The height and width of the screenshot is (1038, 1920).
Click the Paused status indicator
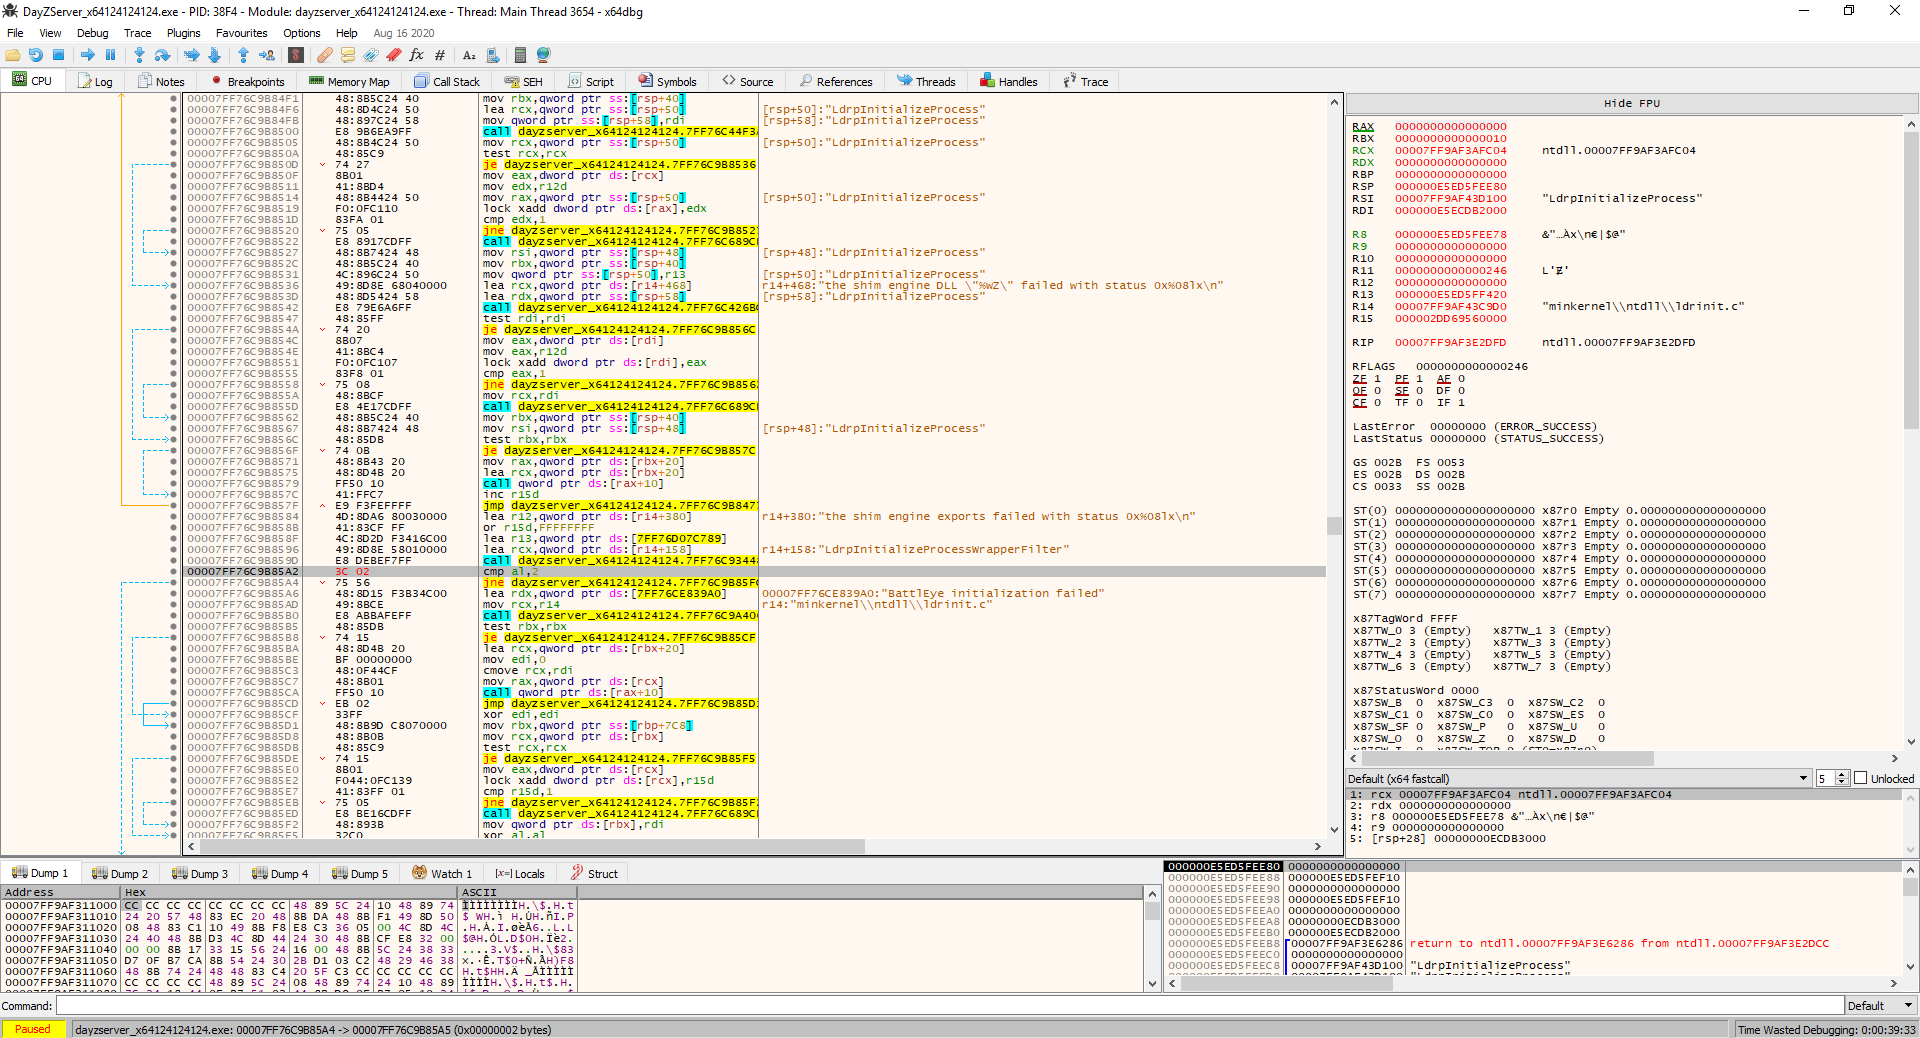tap(33, 1029)
